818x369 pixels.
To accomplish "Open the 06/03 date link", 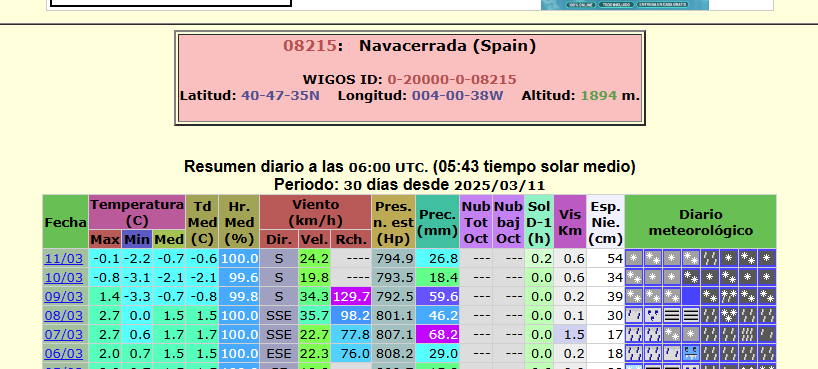I will click(64, 353).
